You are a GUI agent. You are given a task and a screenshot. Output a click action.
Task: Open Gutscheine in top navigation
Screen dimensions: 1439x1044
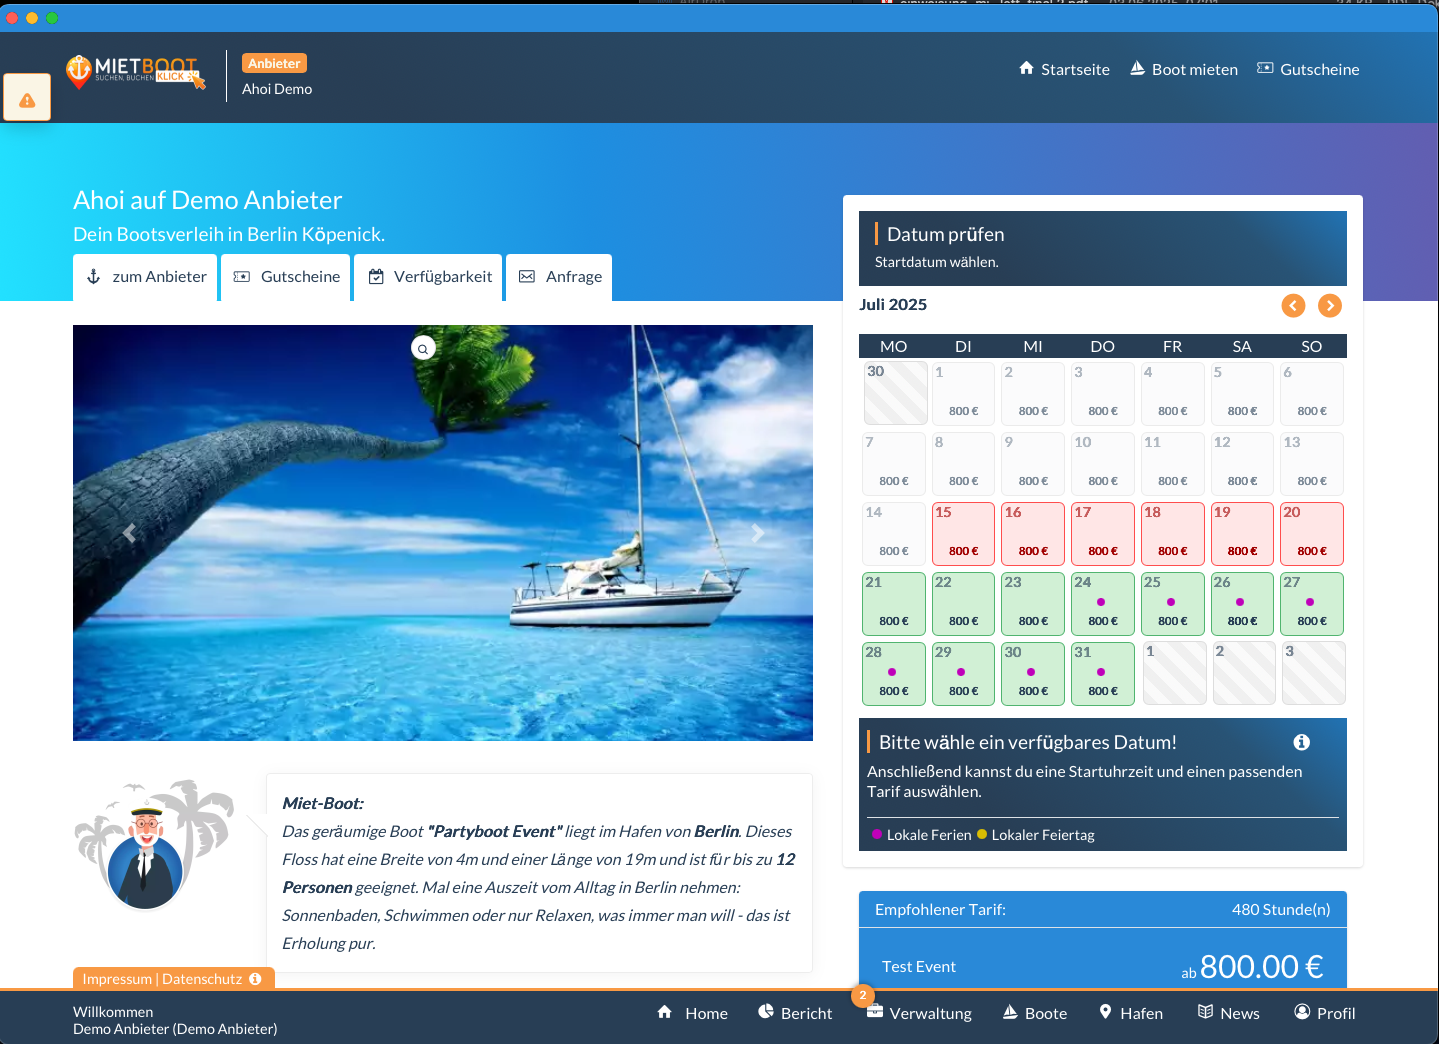[1308, 69]
